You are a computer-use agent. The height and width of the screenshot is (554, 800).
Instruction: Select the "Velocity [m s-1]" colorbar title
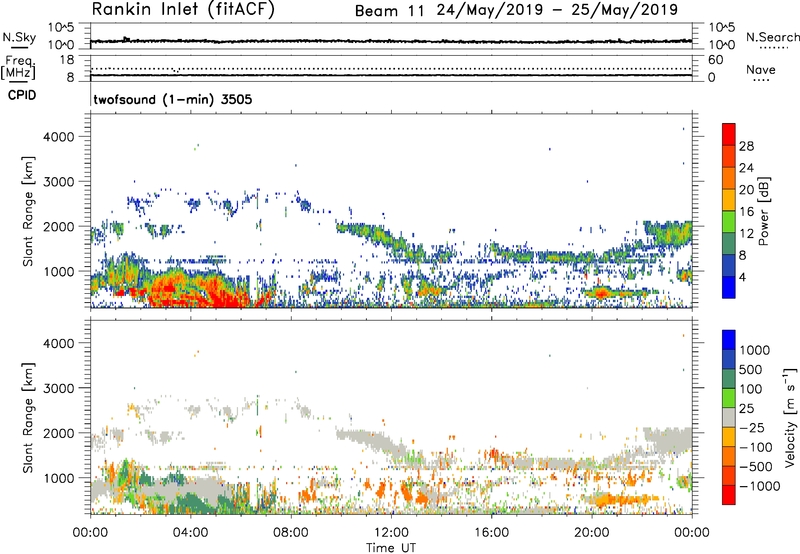point(790,417)
